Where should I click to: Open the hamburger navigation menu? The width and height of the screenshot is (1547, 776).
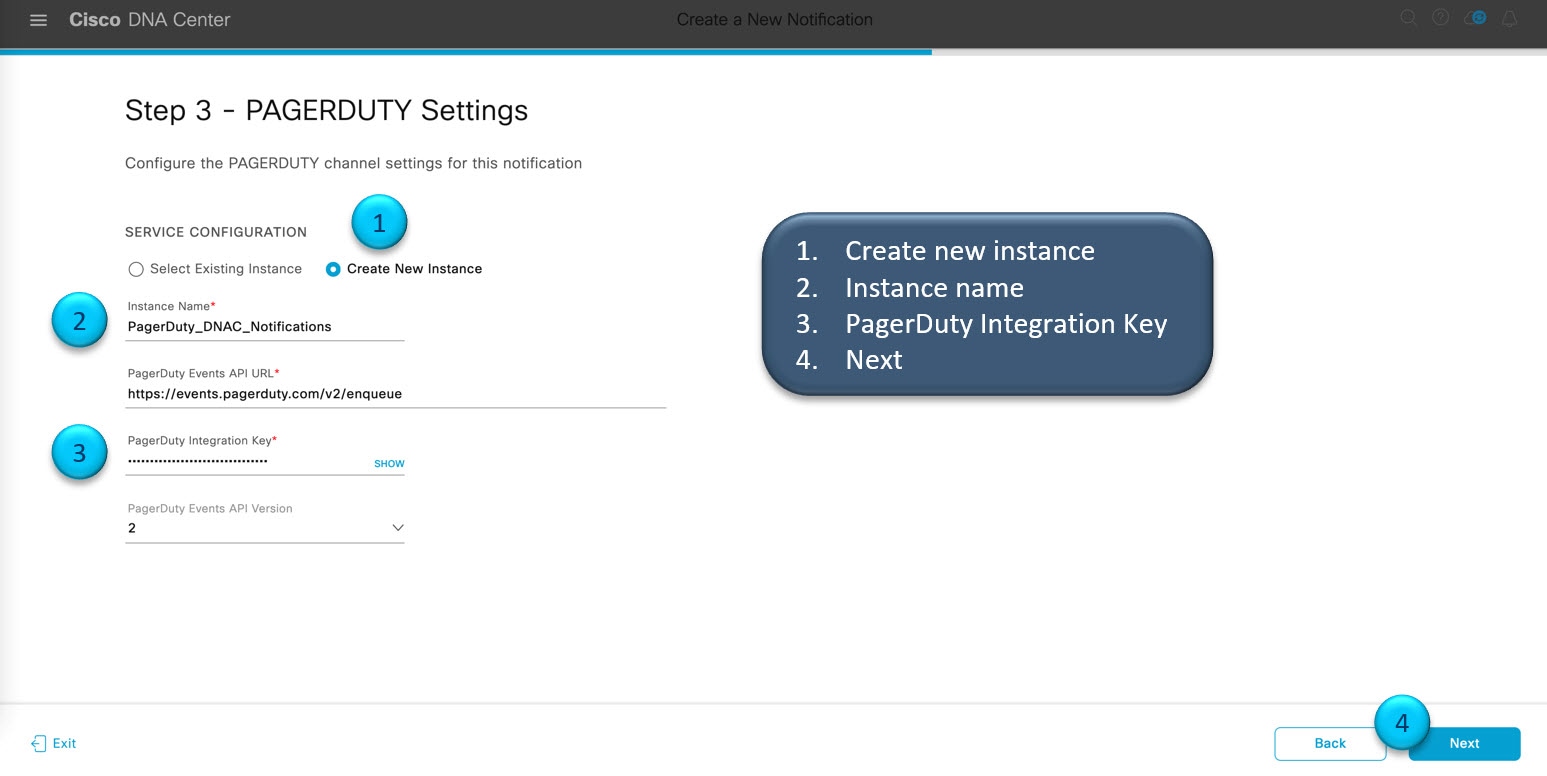[x=39, y=20]
